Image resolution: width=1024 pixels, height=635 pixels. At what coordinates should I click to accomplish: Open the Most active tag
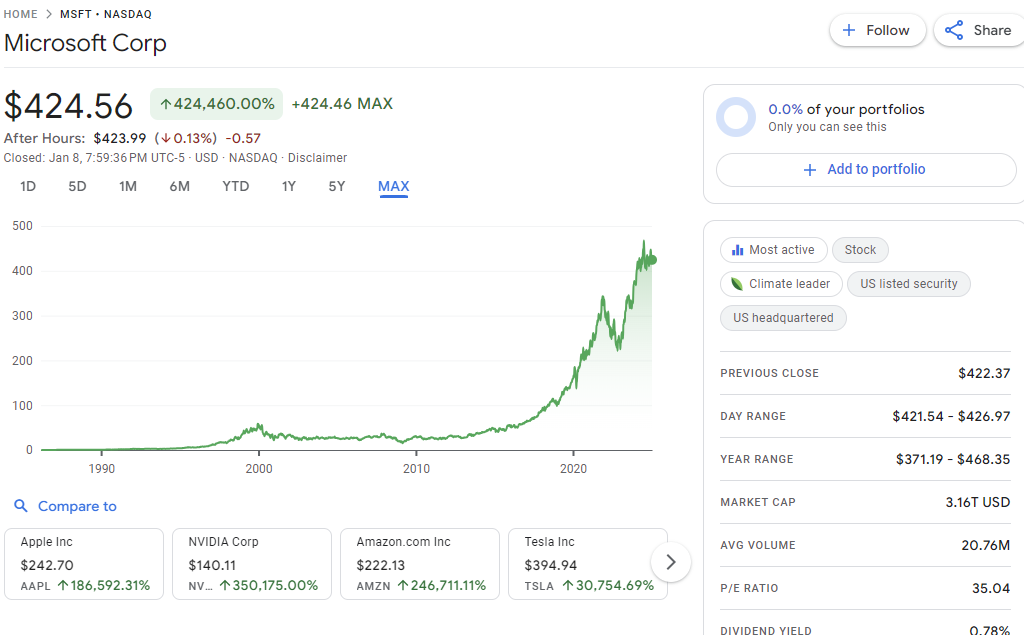tap(774, 250)
